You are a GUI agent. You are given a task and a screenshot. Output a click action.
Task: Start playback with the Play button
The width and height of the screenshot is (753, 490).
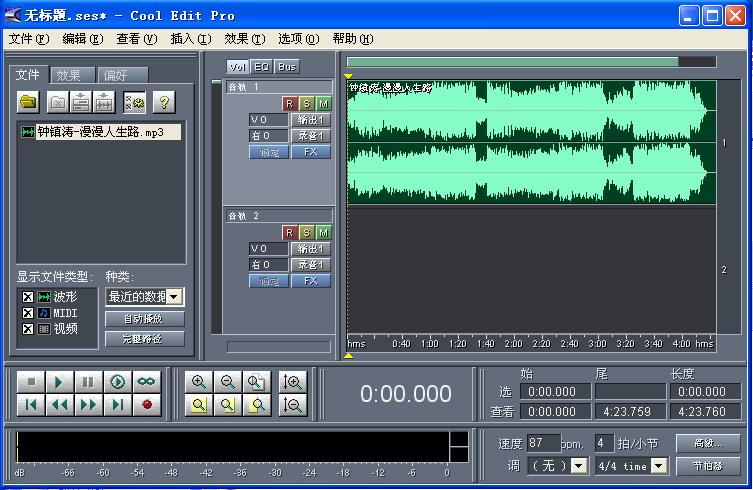[60, 382]
